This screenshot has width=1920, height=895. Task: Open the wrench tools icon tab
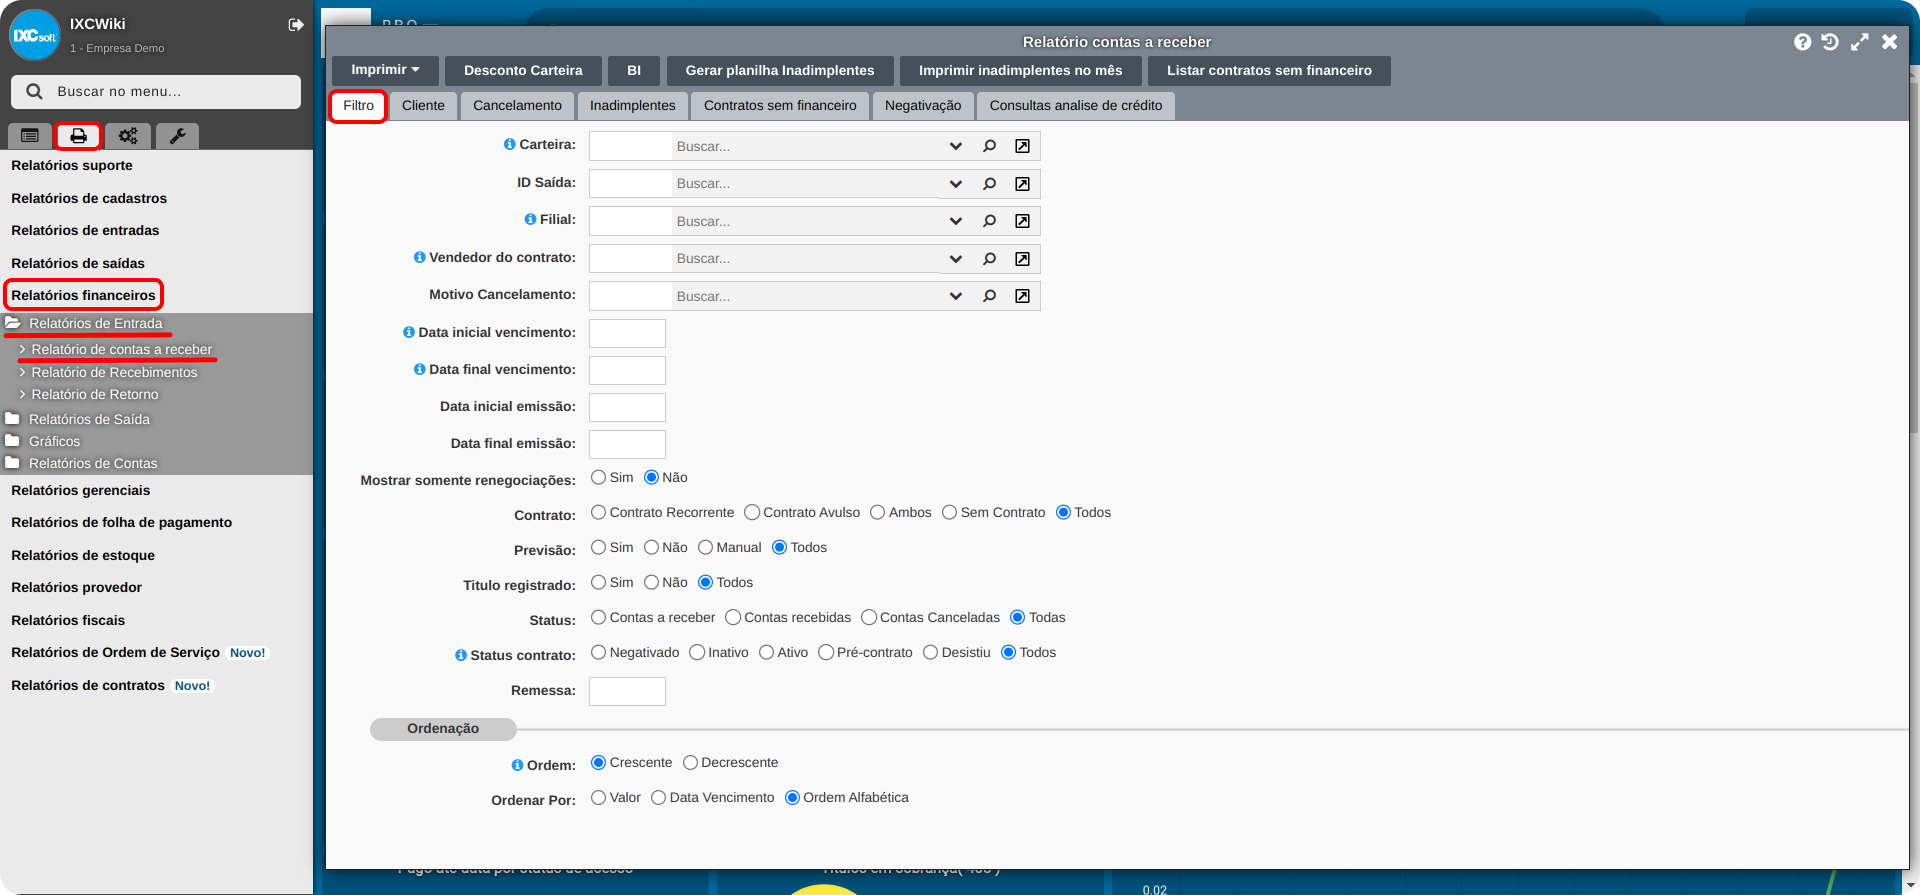177,136
